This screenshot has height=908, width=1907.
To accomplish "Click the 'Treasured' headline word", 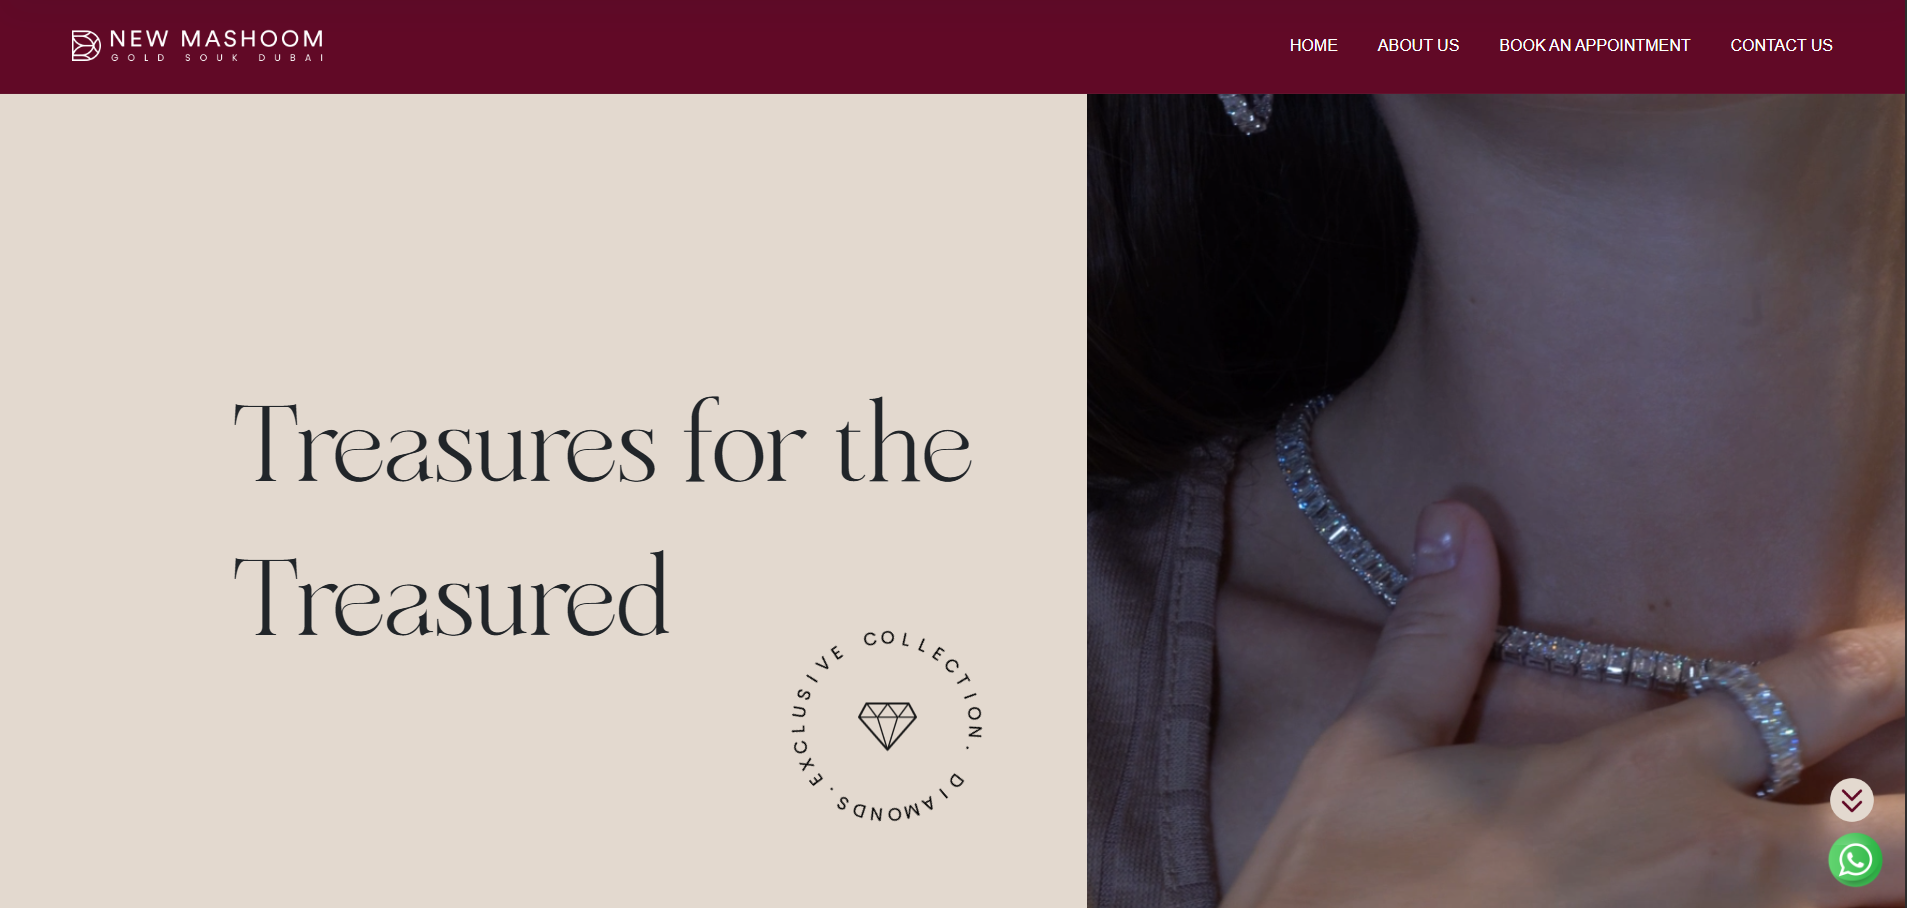I will [x=451, y=595].
